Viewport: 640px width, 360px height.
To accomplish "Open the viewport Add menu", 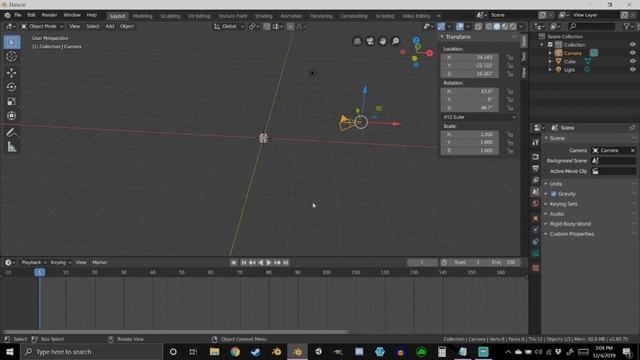I will 109,27.
